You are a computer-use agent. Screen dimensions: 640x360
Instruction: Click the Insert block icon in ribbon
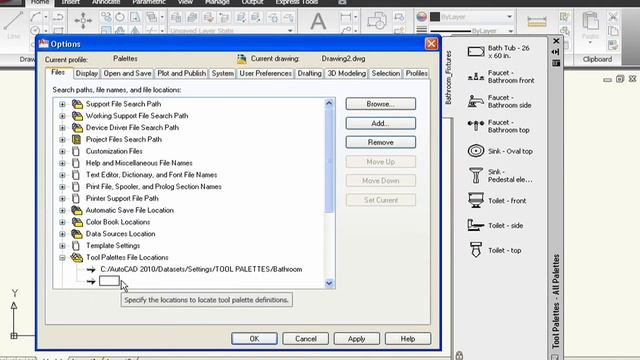(x=377, y=20)
